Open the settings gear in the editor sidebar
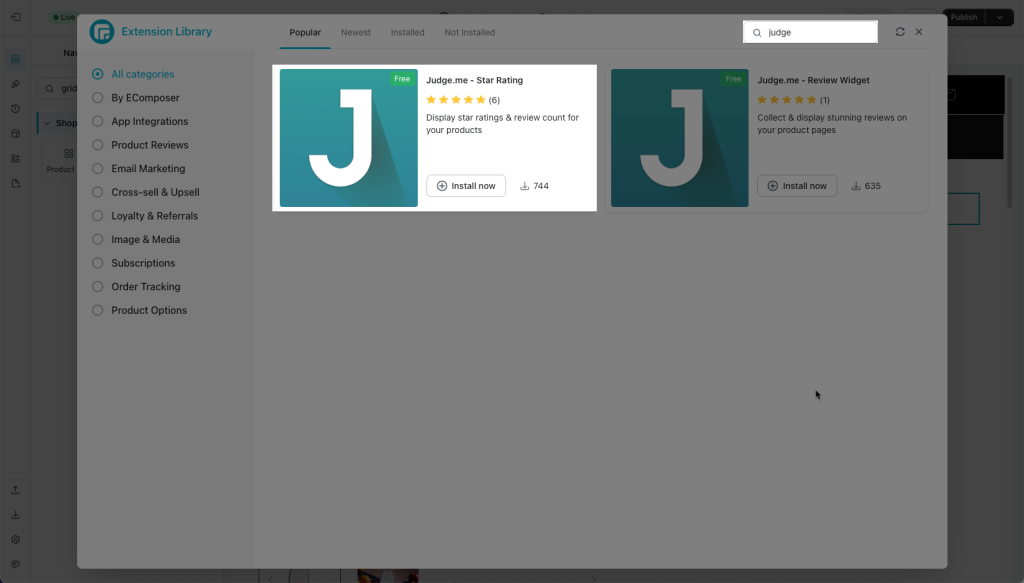The width and height of the screenshot is (1024, 583). [16, 540]
